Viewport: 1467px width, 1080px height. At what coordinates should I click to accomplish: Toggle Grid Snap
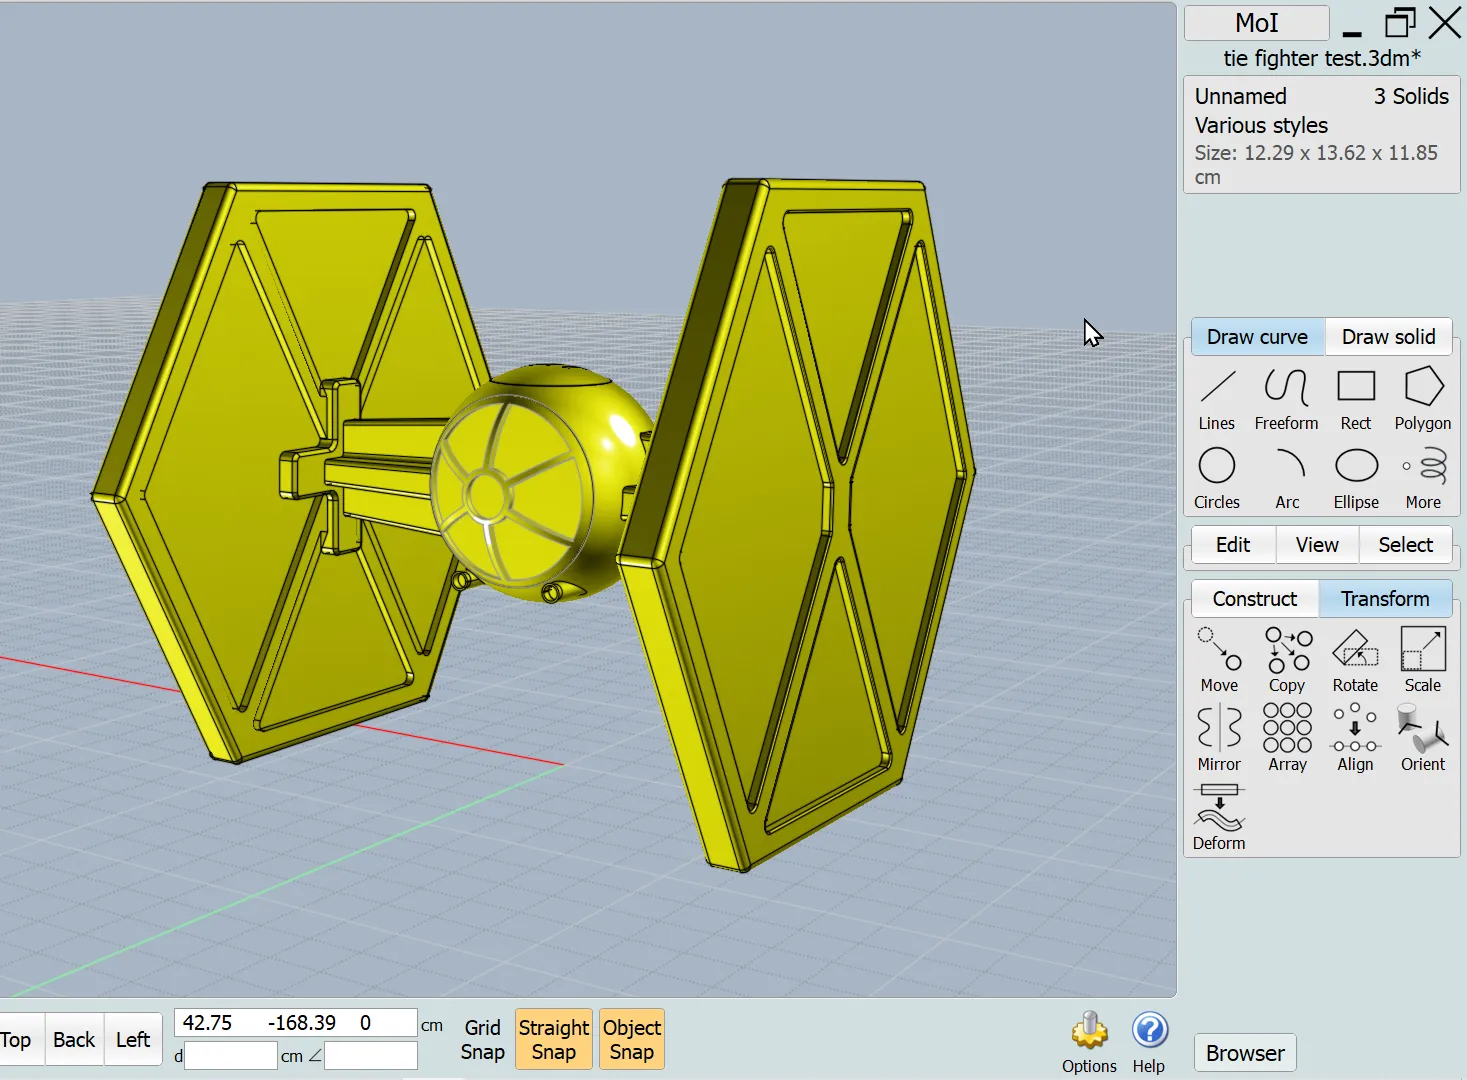tap(482, 1040)
